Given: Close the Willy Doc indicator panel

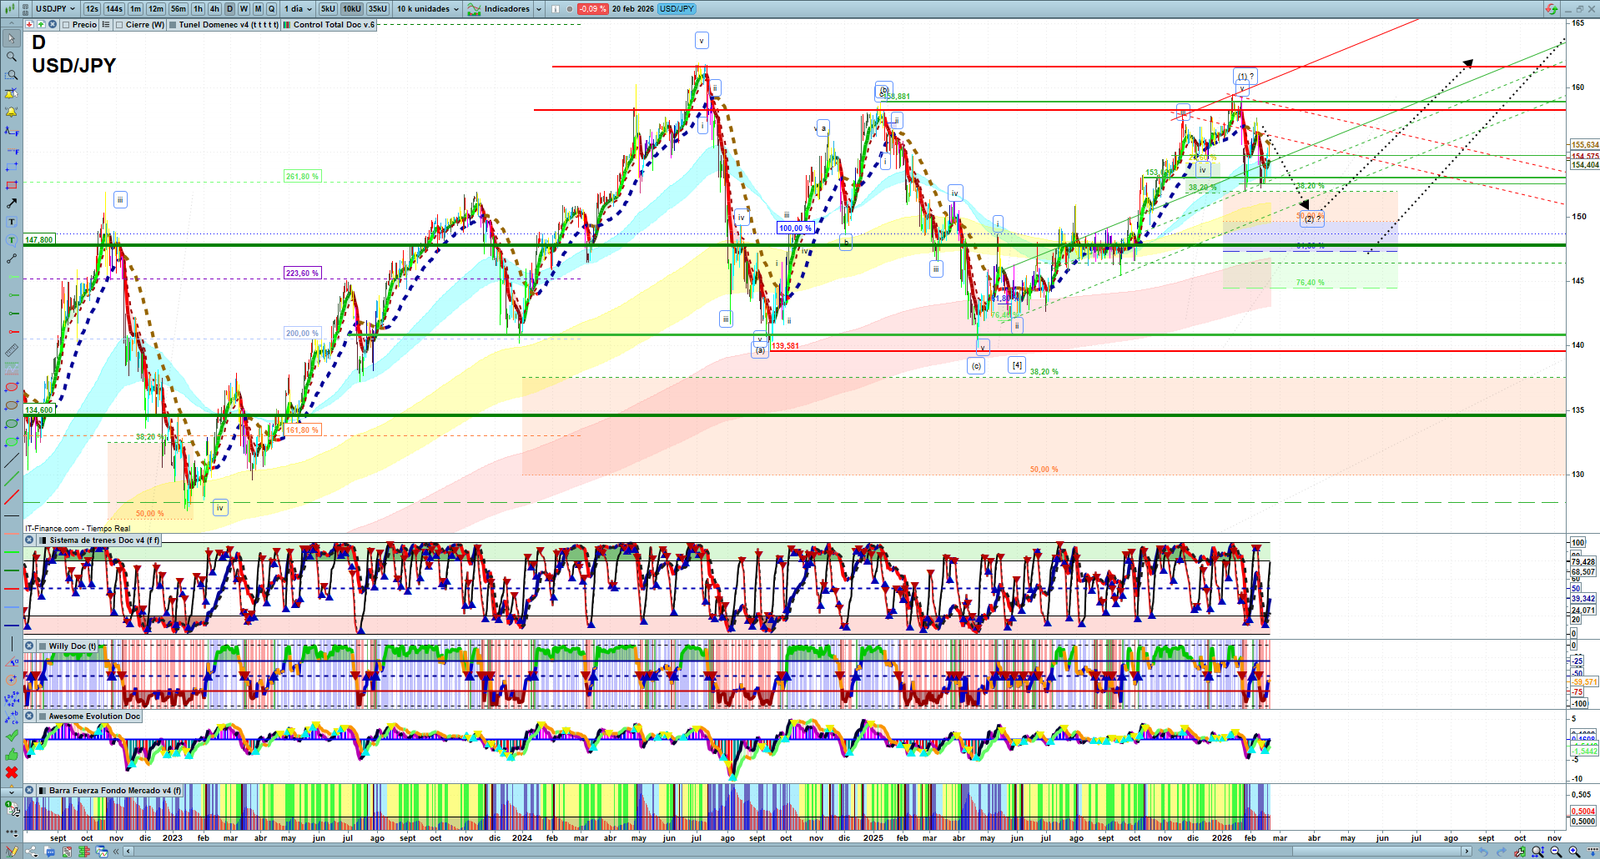Looking at the screenshot, I should click(x=29, y=646).
